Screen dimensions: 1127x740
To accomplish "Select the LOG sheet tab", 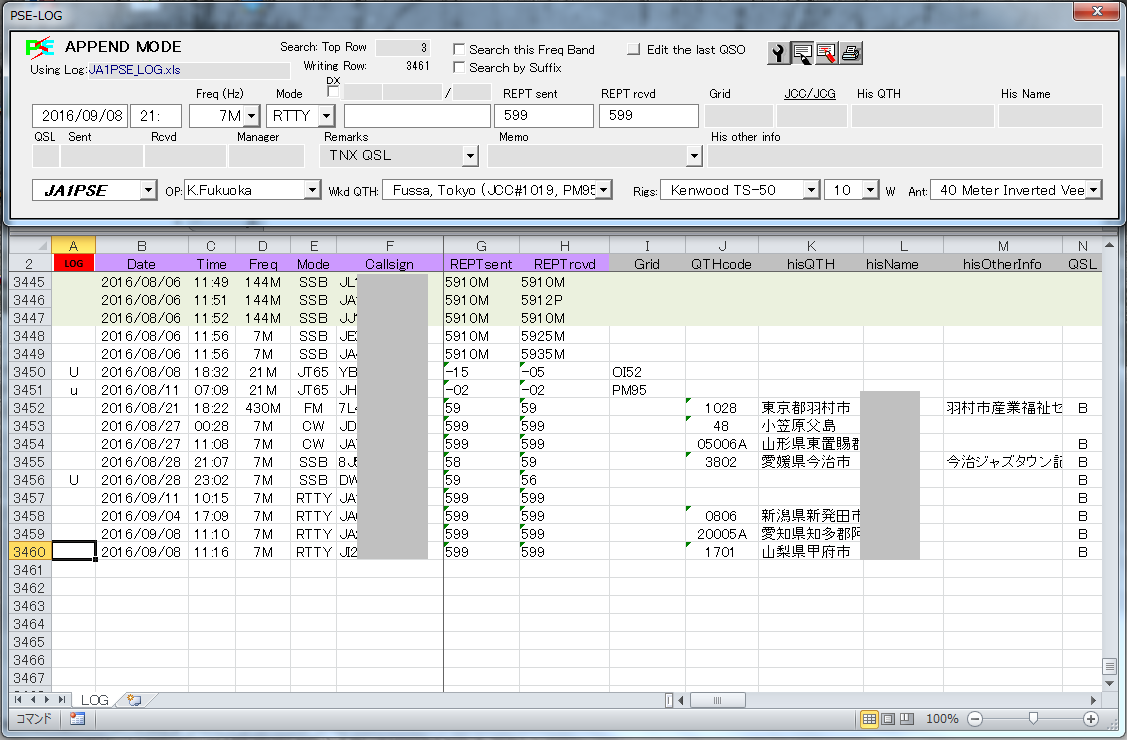I will click(x=95, y=700).
